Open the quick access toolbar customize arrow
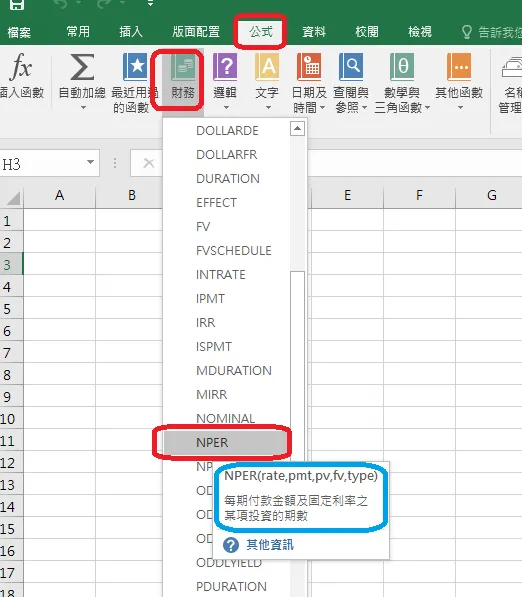The height and width of the screenshot is (597, 522). tap(150, 3)
